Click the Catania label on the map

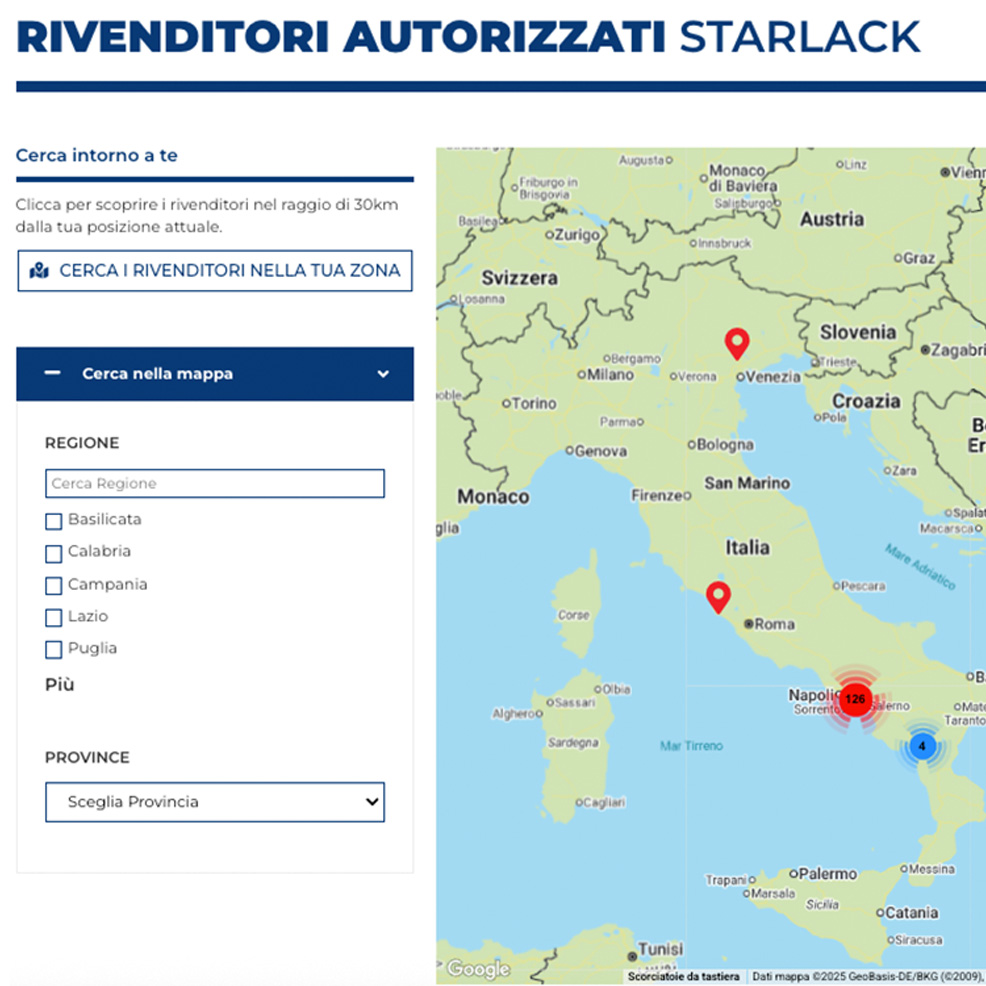[911, 912]
